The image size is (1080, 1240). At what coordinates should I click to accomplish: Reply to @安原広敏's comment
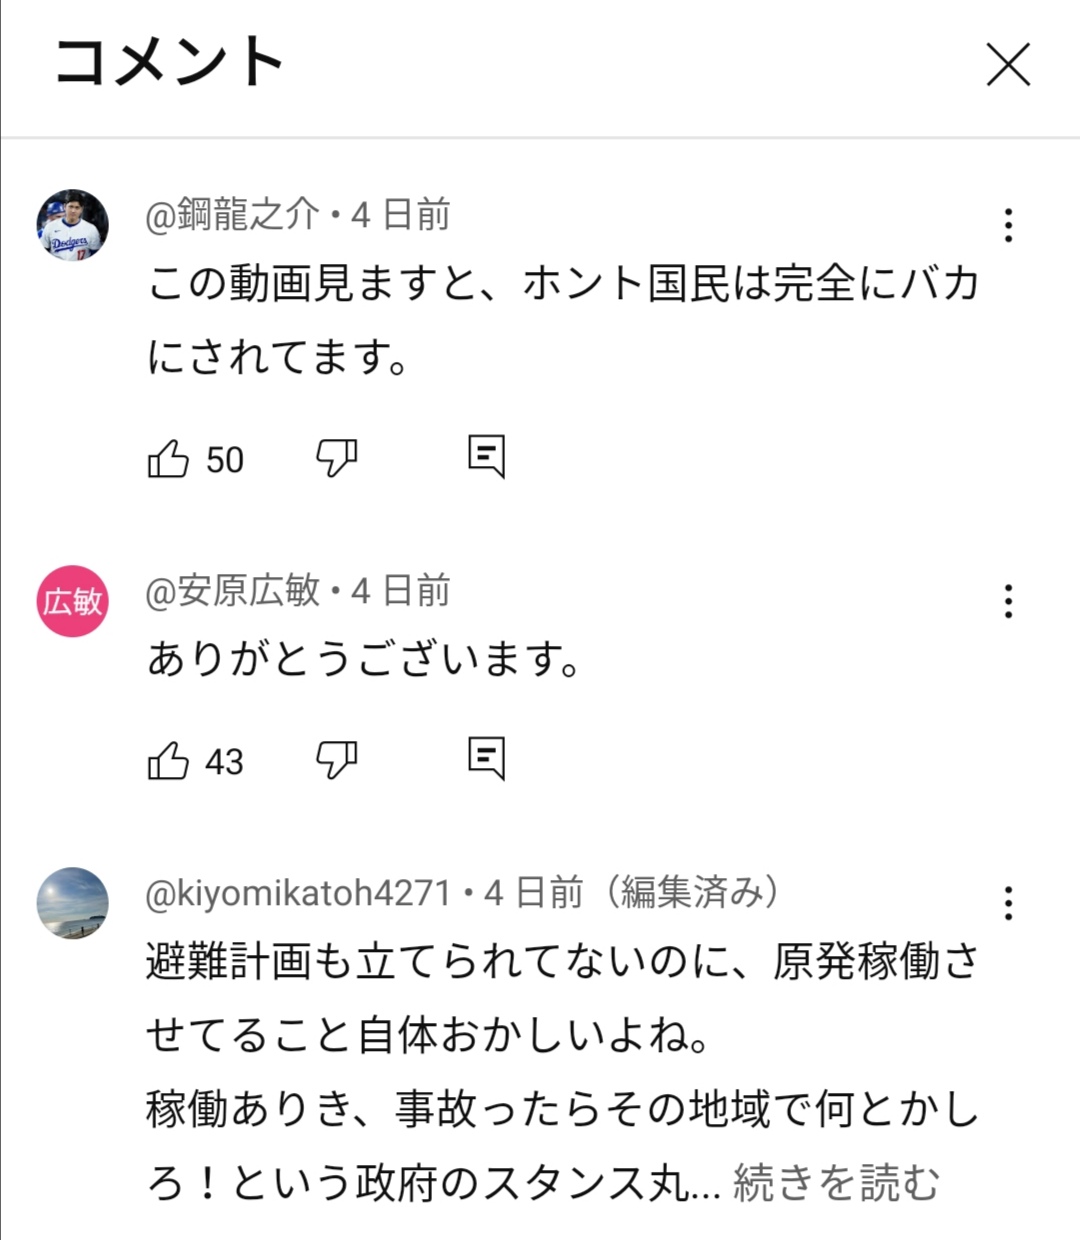tap(487, 759)
